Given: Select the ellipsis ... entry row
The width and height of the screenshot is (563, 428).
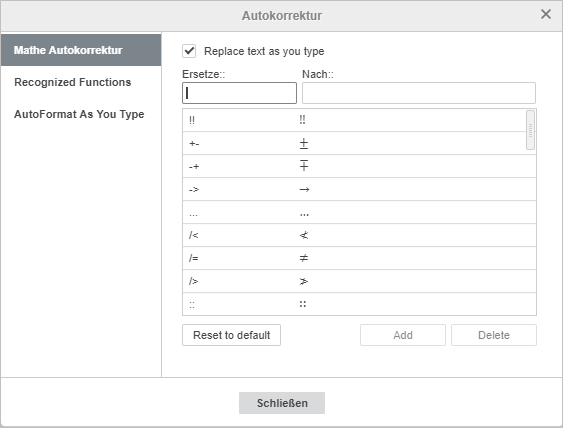Looking at the screenshot, I should point(359,212).
